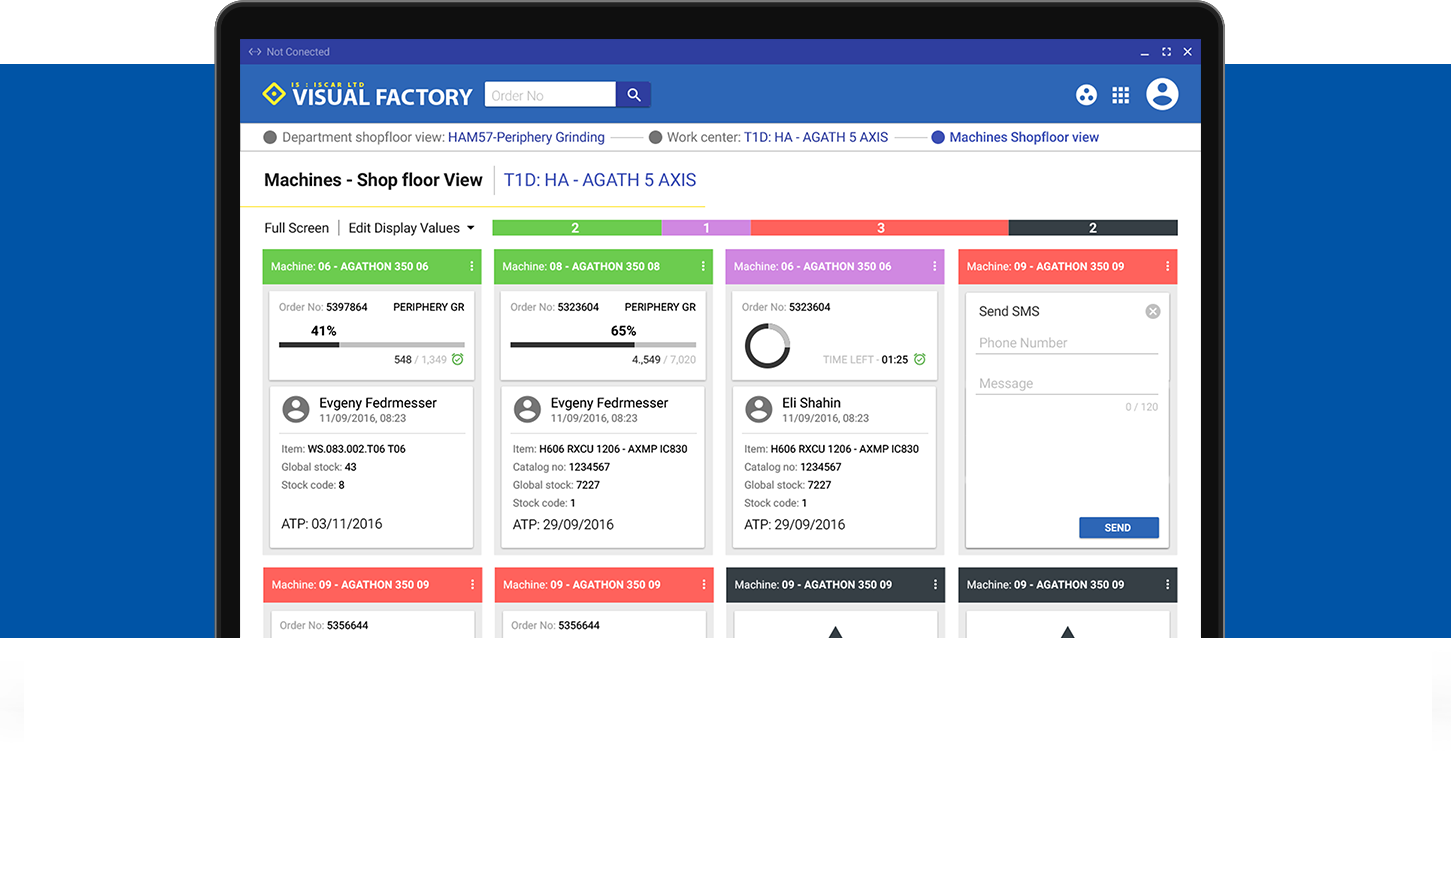Click alarm clock icon beside TIME LEFT 01:25
The image size is (1451, 895).
[x=920, y=359]
